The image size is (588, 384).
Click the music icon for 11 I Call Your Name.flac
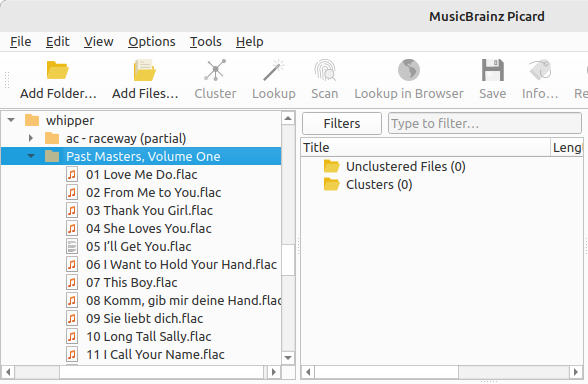point(72,354)
